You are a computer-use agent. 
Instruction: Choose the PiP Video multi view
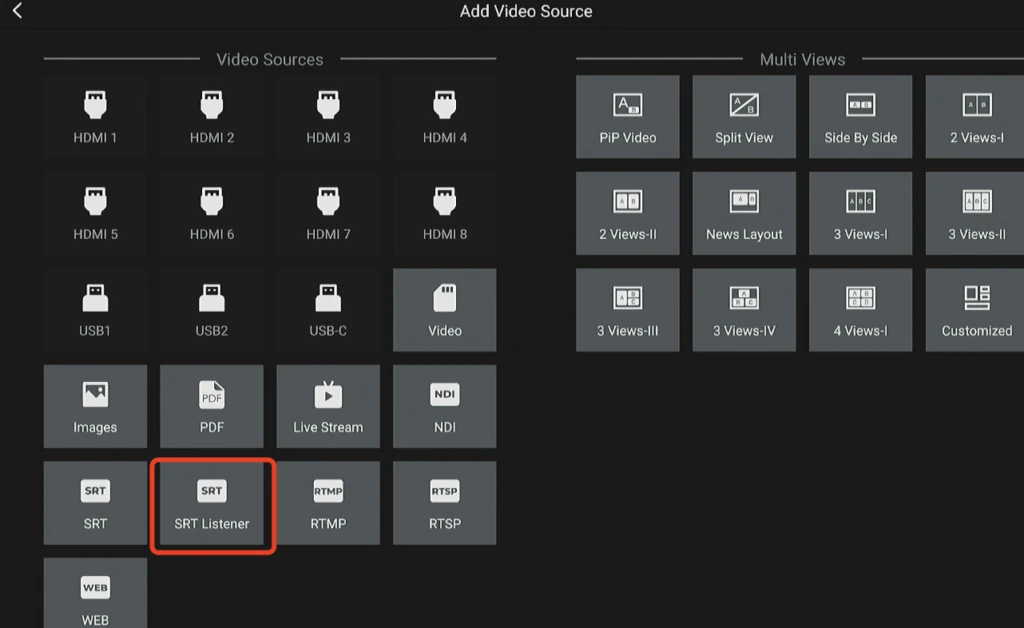(x=628, y=117)
